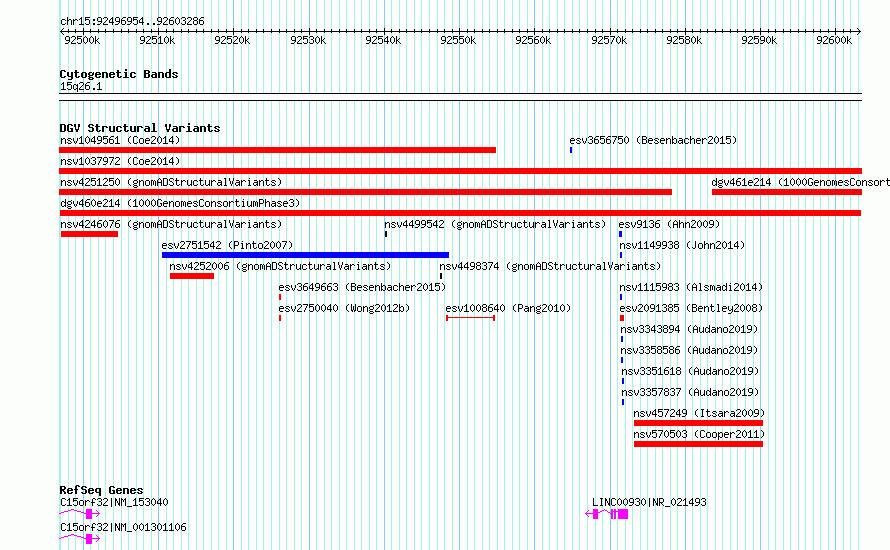Click the 15q26.1 band label

tap(81, 86)
